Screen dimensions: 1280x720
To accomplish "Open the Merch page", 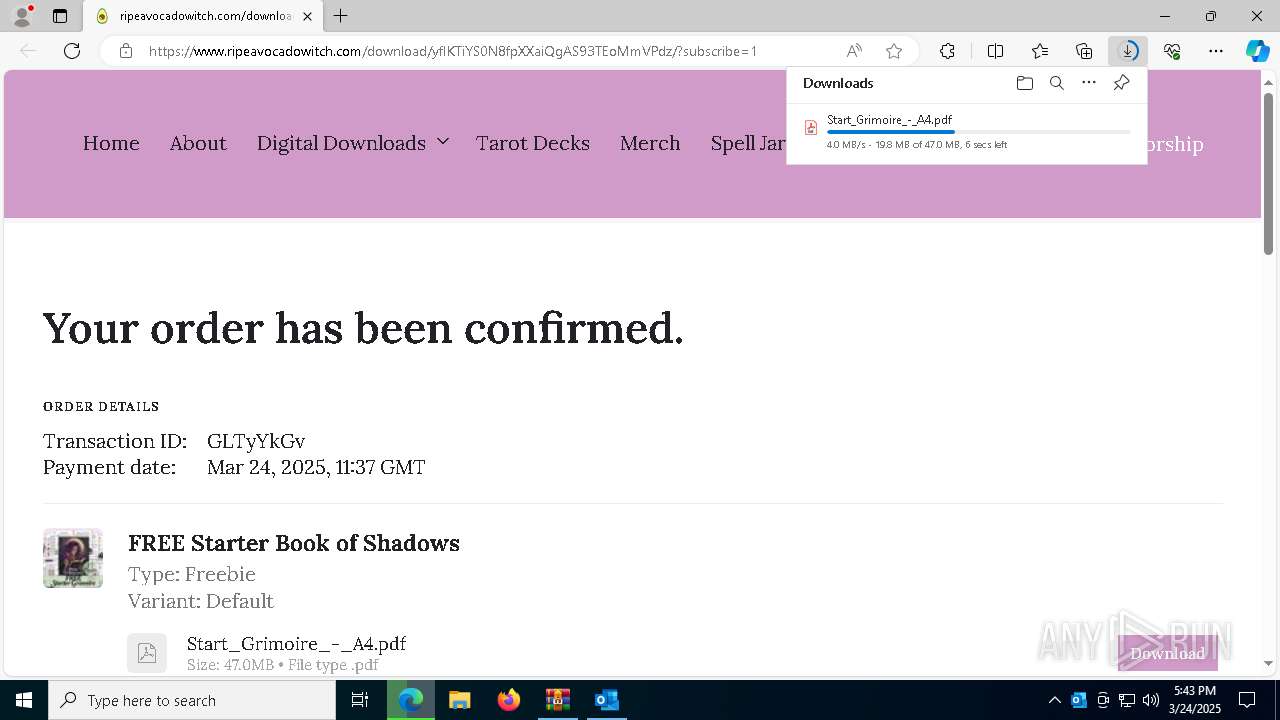I will 650,143.
